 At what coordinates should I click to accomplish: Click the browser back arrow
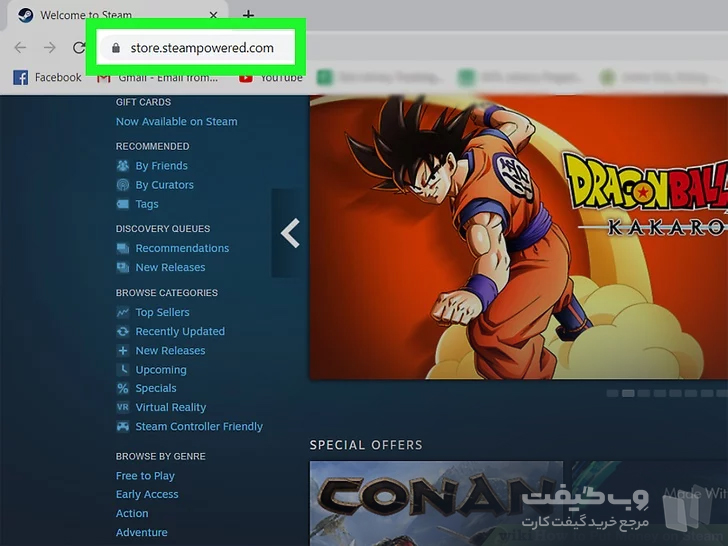pos(20,47)
